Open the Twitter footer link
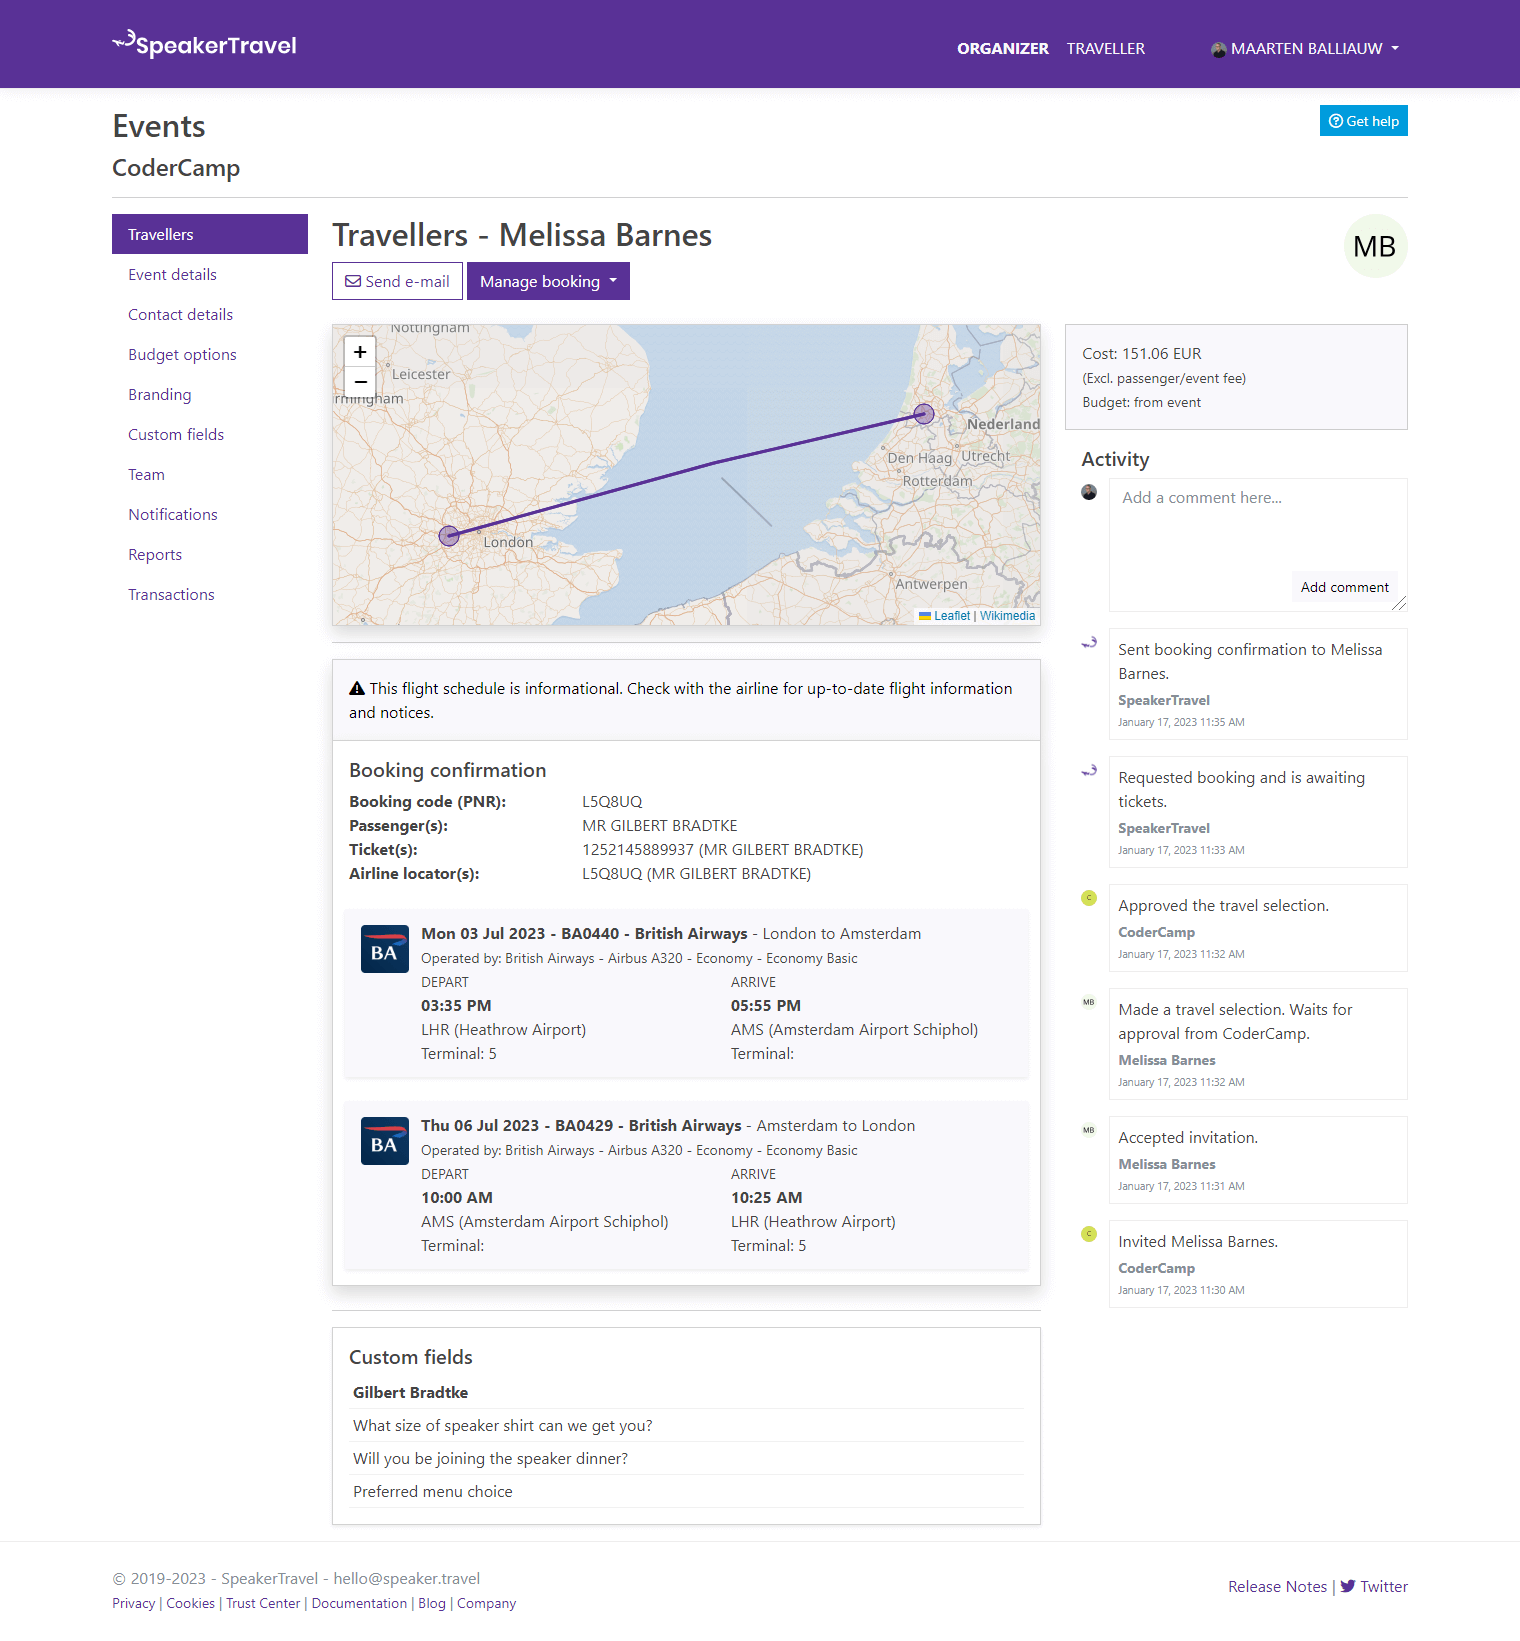Viewport: 1520px width, 1641px height. click(1374, 1586)
